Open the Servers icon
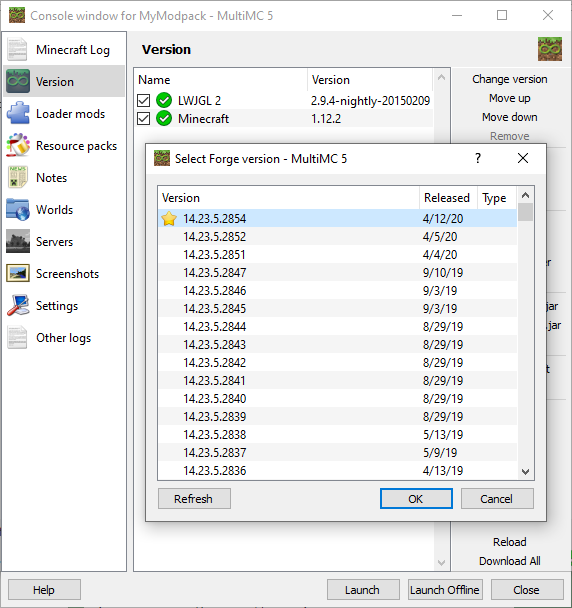Viewport: 572px width, 608px height. [x=18, y=241]
